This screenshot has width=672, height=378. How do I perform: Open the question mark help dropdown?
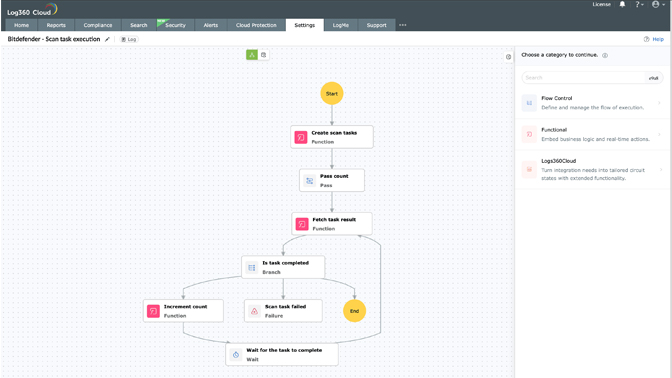coord(639,4)
